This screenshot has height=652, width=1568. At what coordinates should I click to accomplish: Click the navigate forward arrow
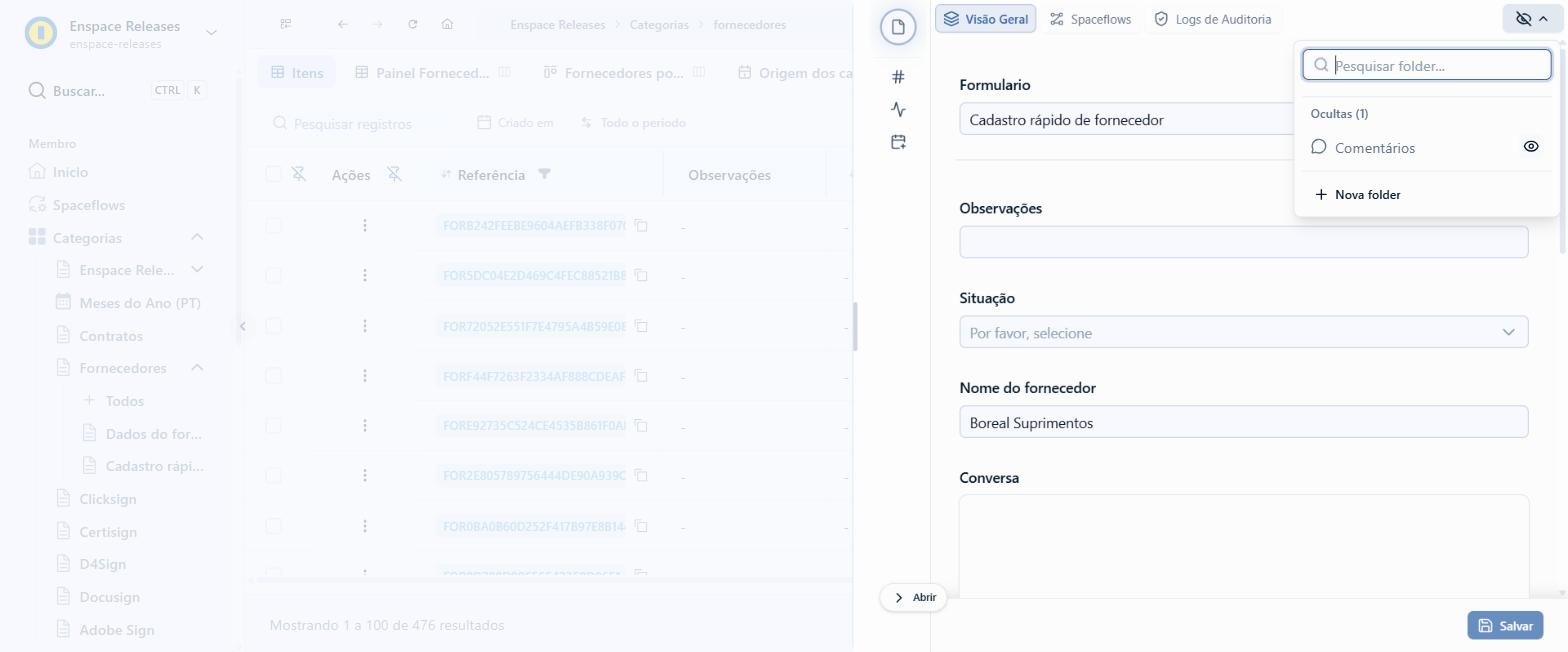point(377,24)
